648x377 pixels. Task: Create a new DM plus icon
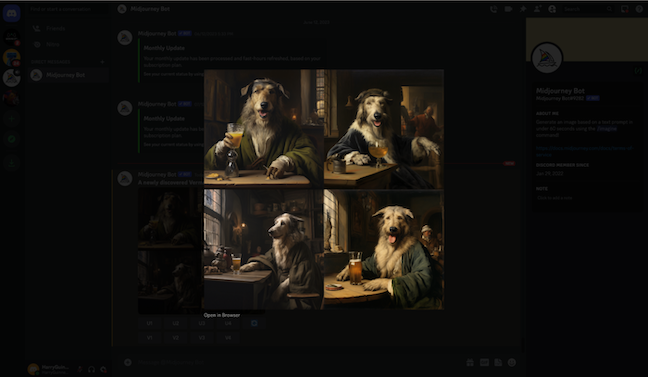click(x=102, y=62)
